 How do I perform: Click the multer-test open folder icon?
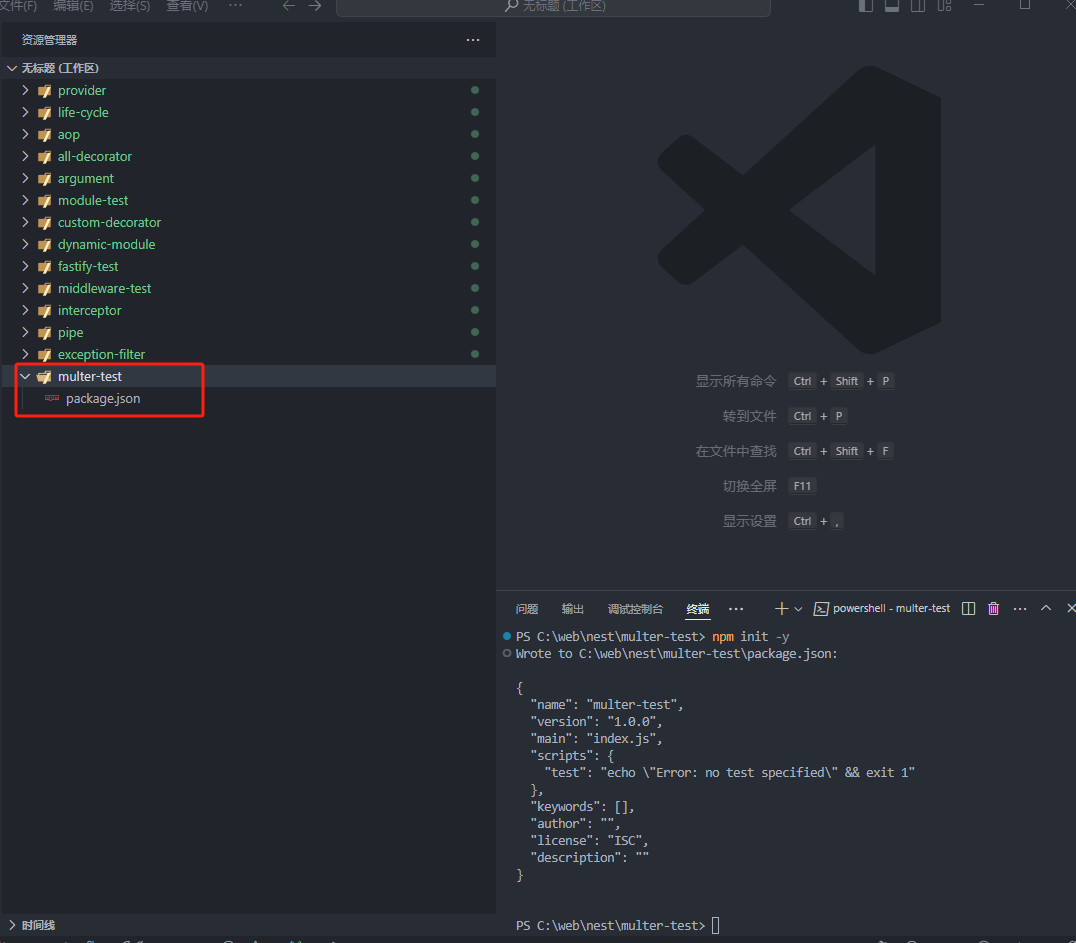pos(45,377)
